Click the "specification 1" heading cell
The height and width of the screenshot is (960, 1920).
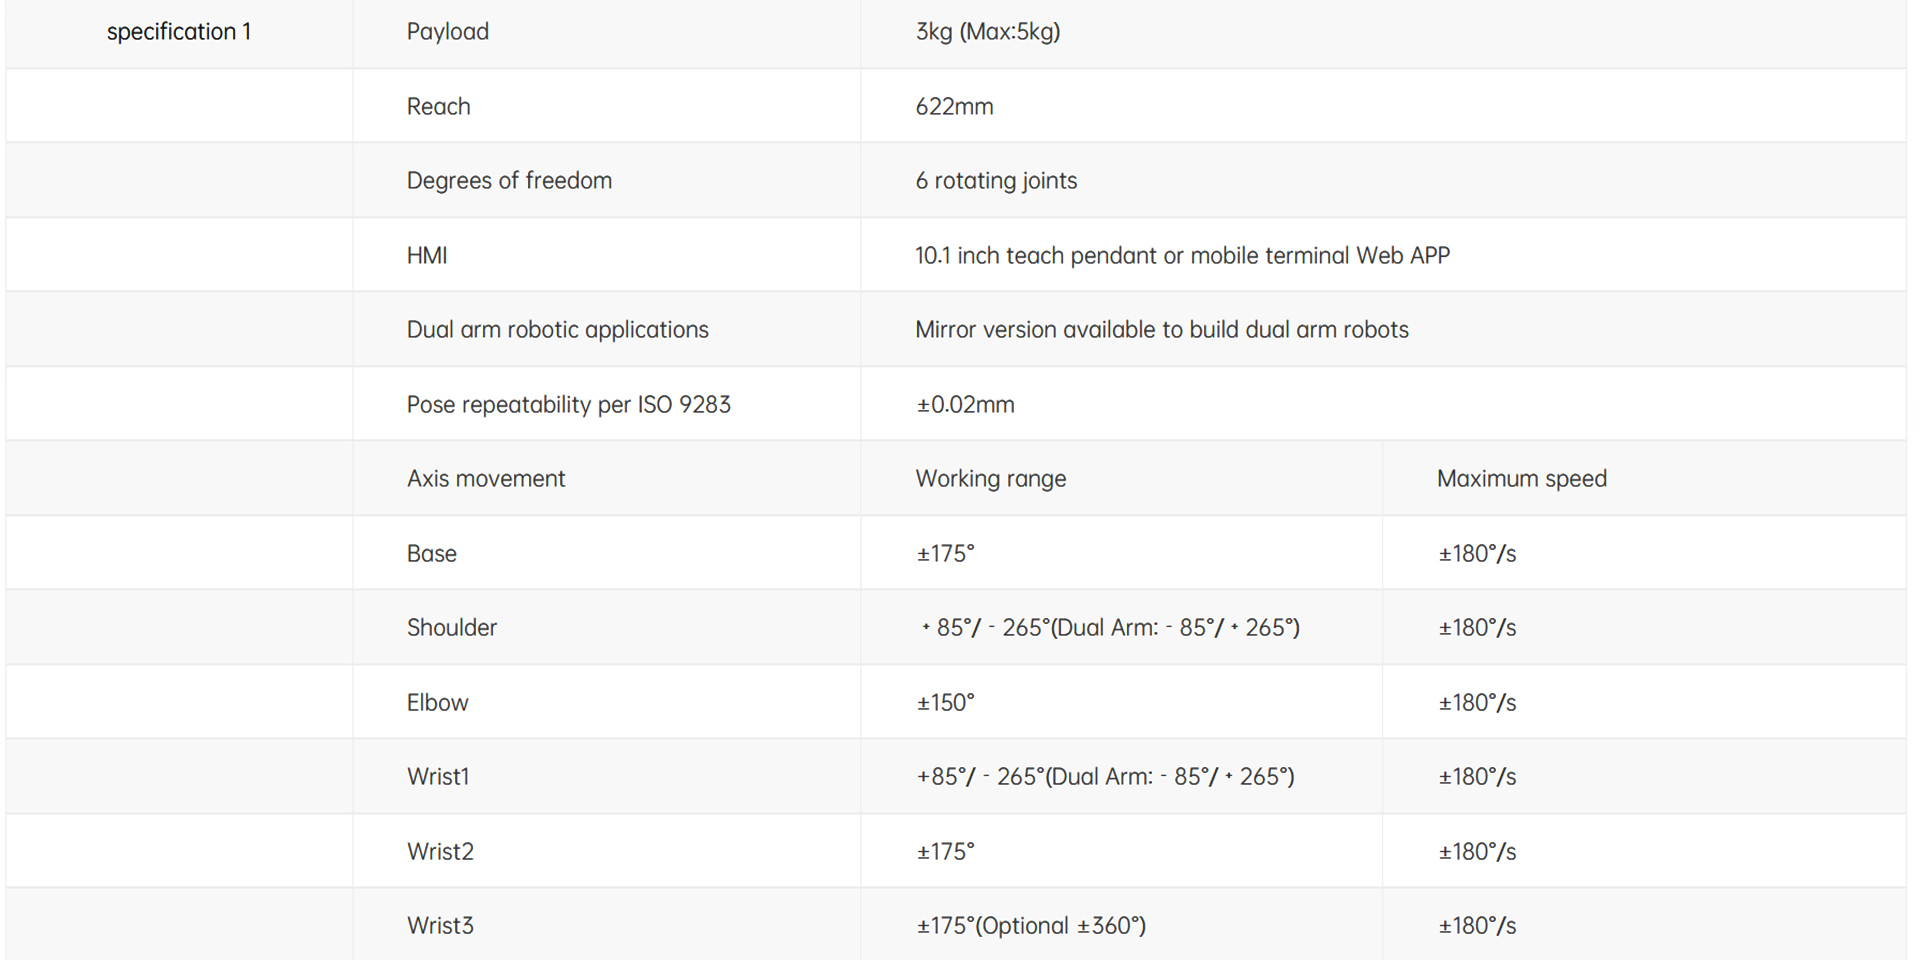[x=179, y=32]
